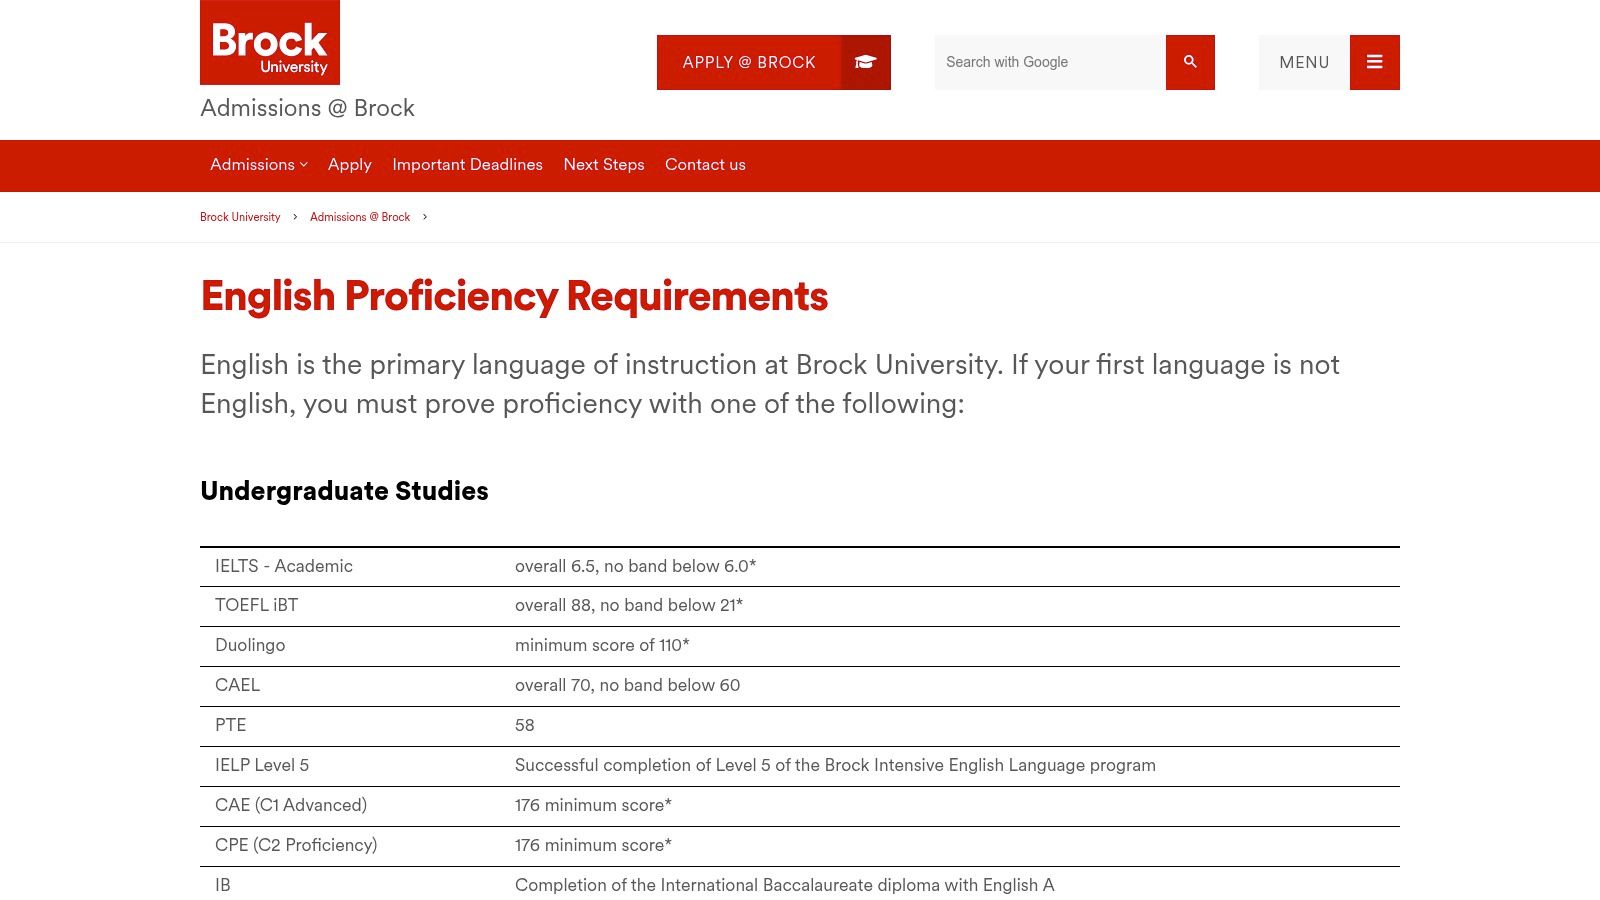Click the International Baccalaureate diploma text

tap(785, 885)
